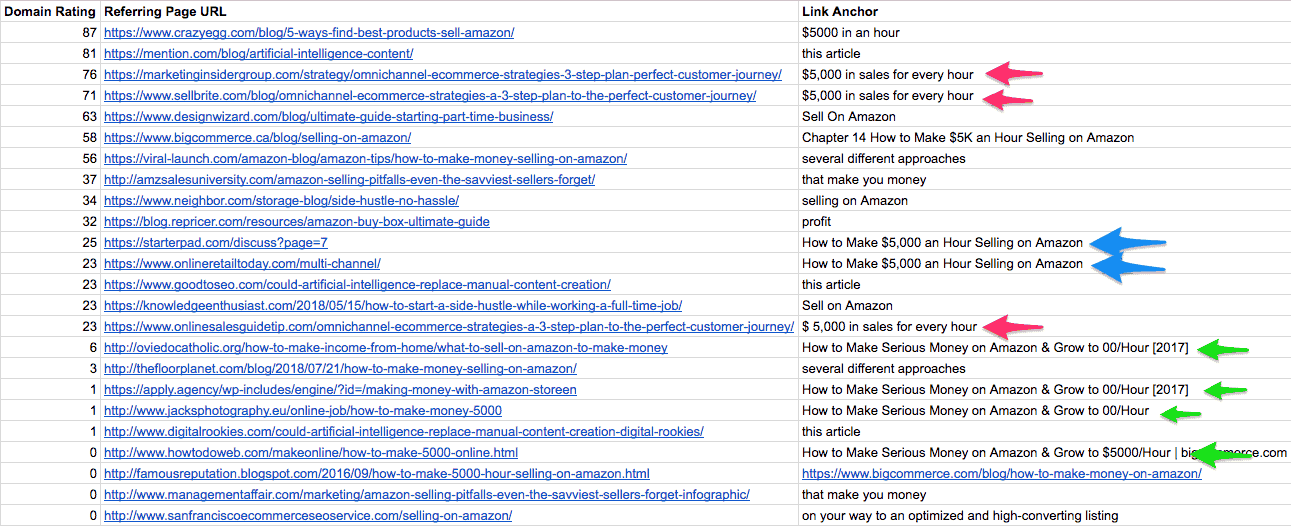The image size is (1291, 526).
Task: Open the knowledgeenthusiast.com side-hustle link
Action: point(393,305)
